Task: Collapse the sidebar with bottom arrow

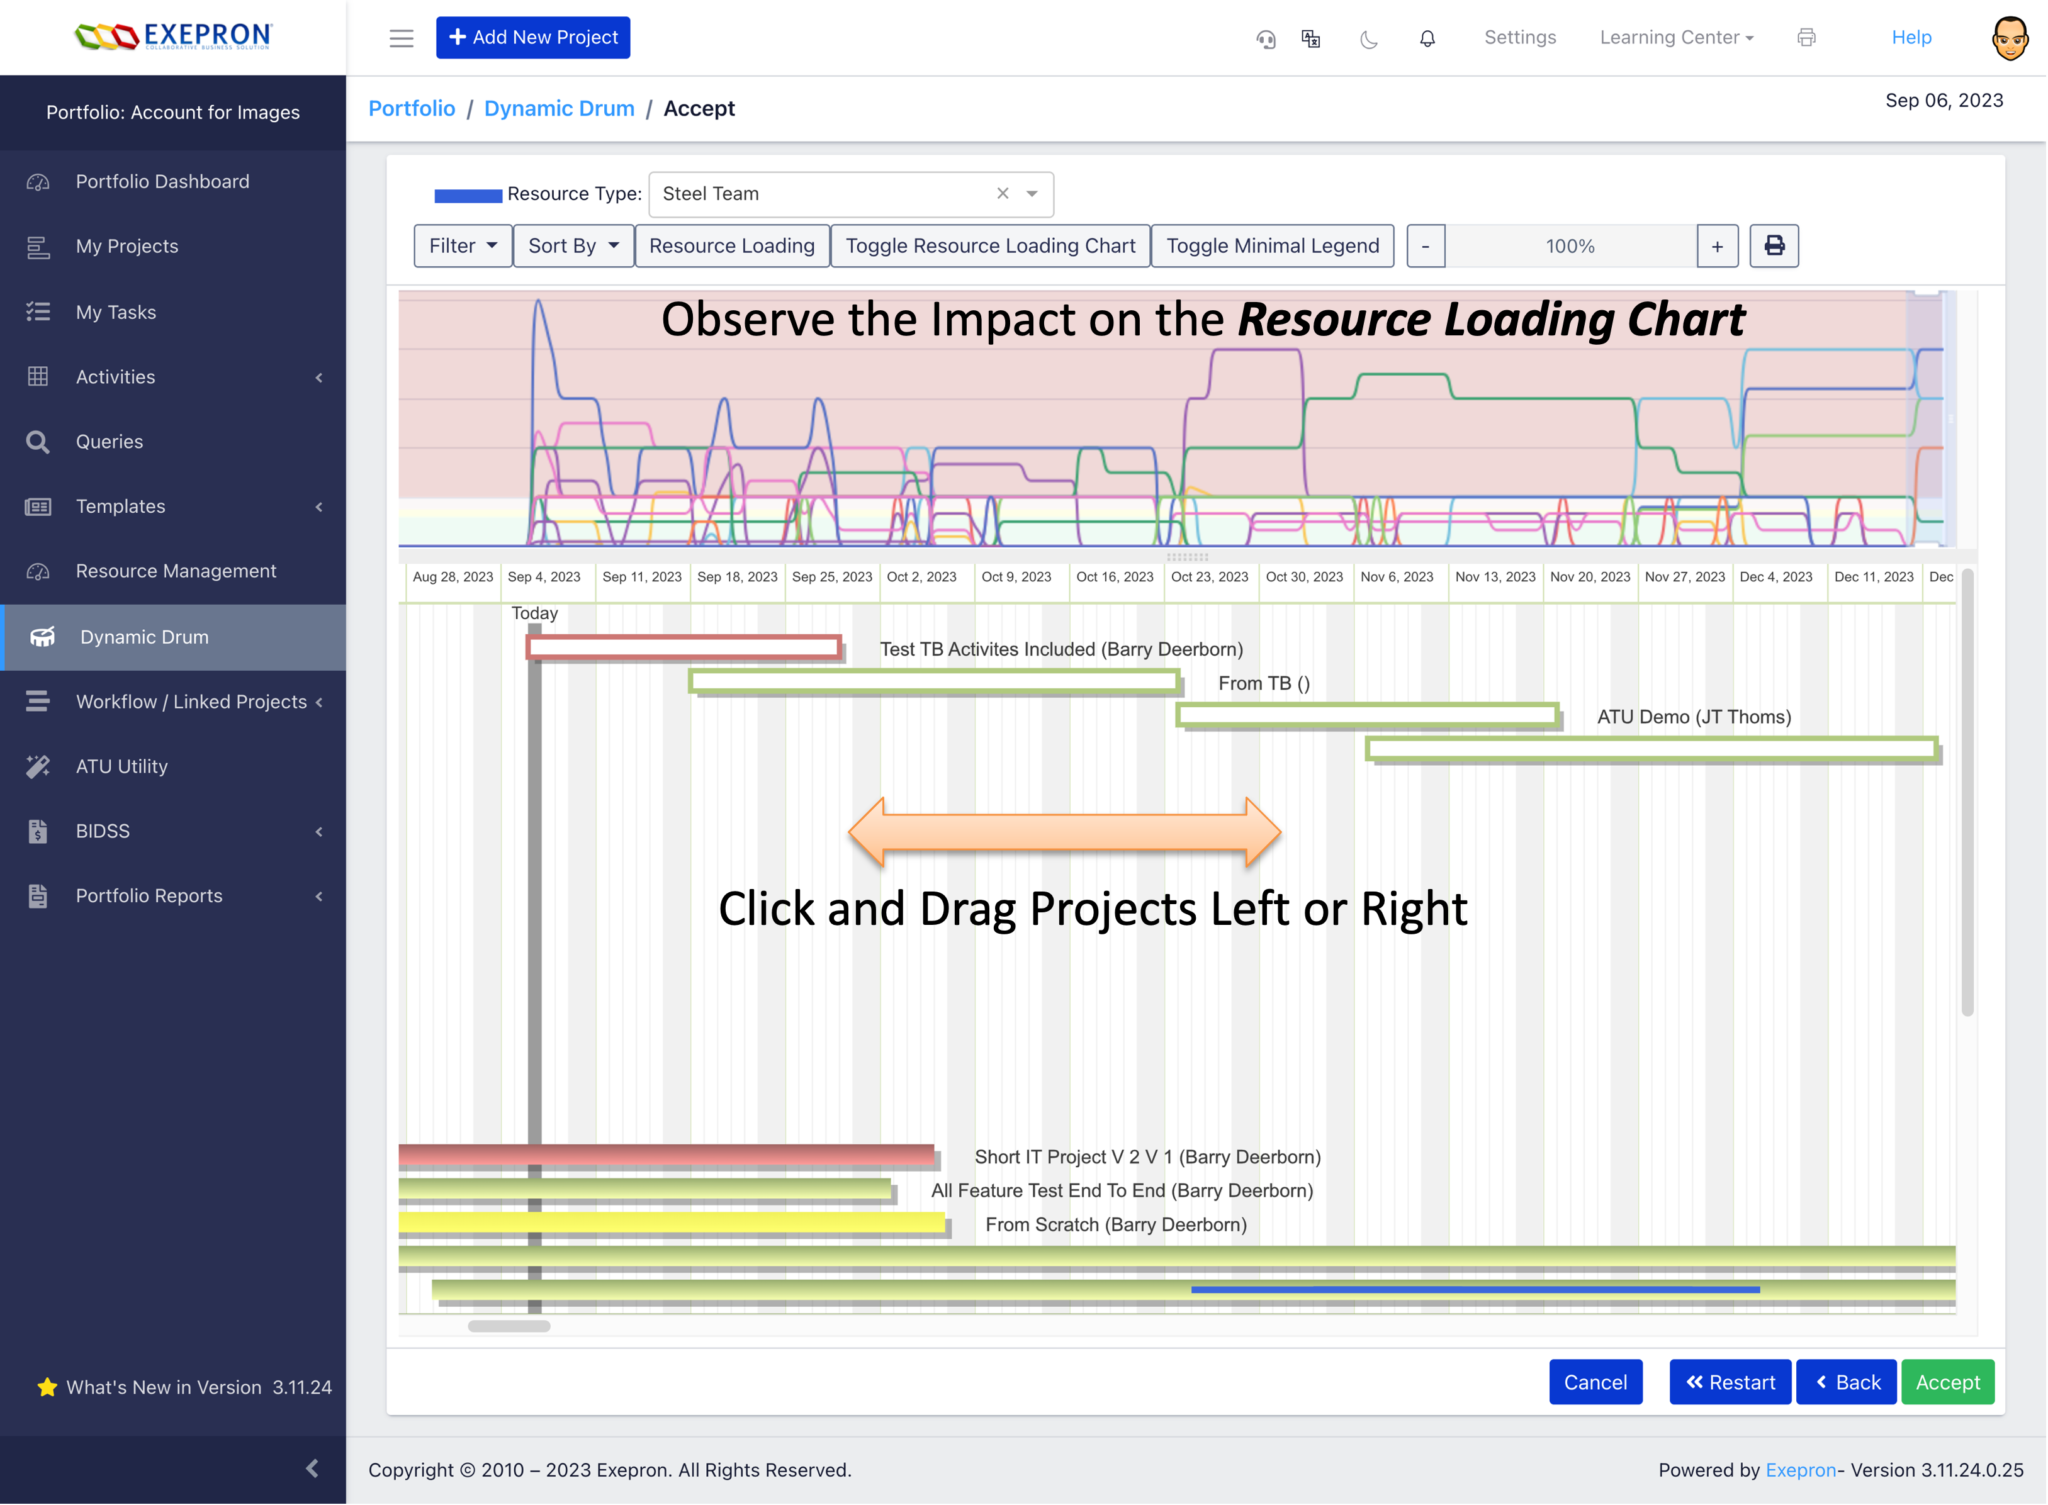Action: (x=312, y=1467)
